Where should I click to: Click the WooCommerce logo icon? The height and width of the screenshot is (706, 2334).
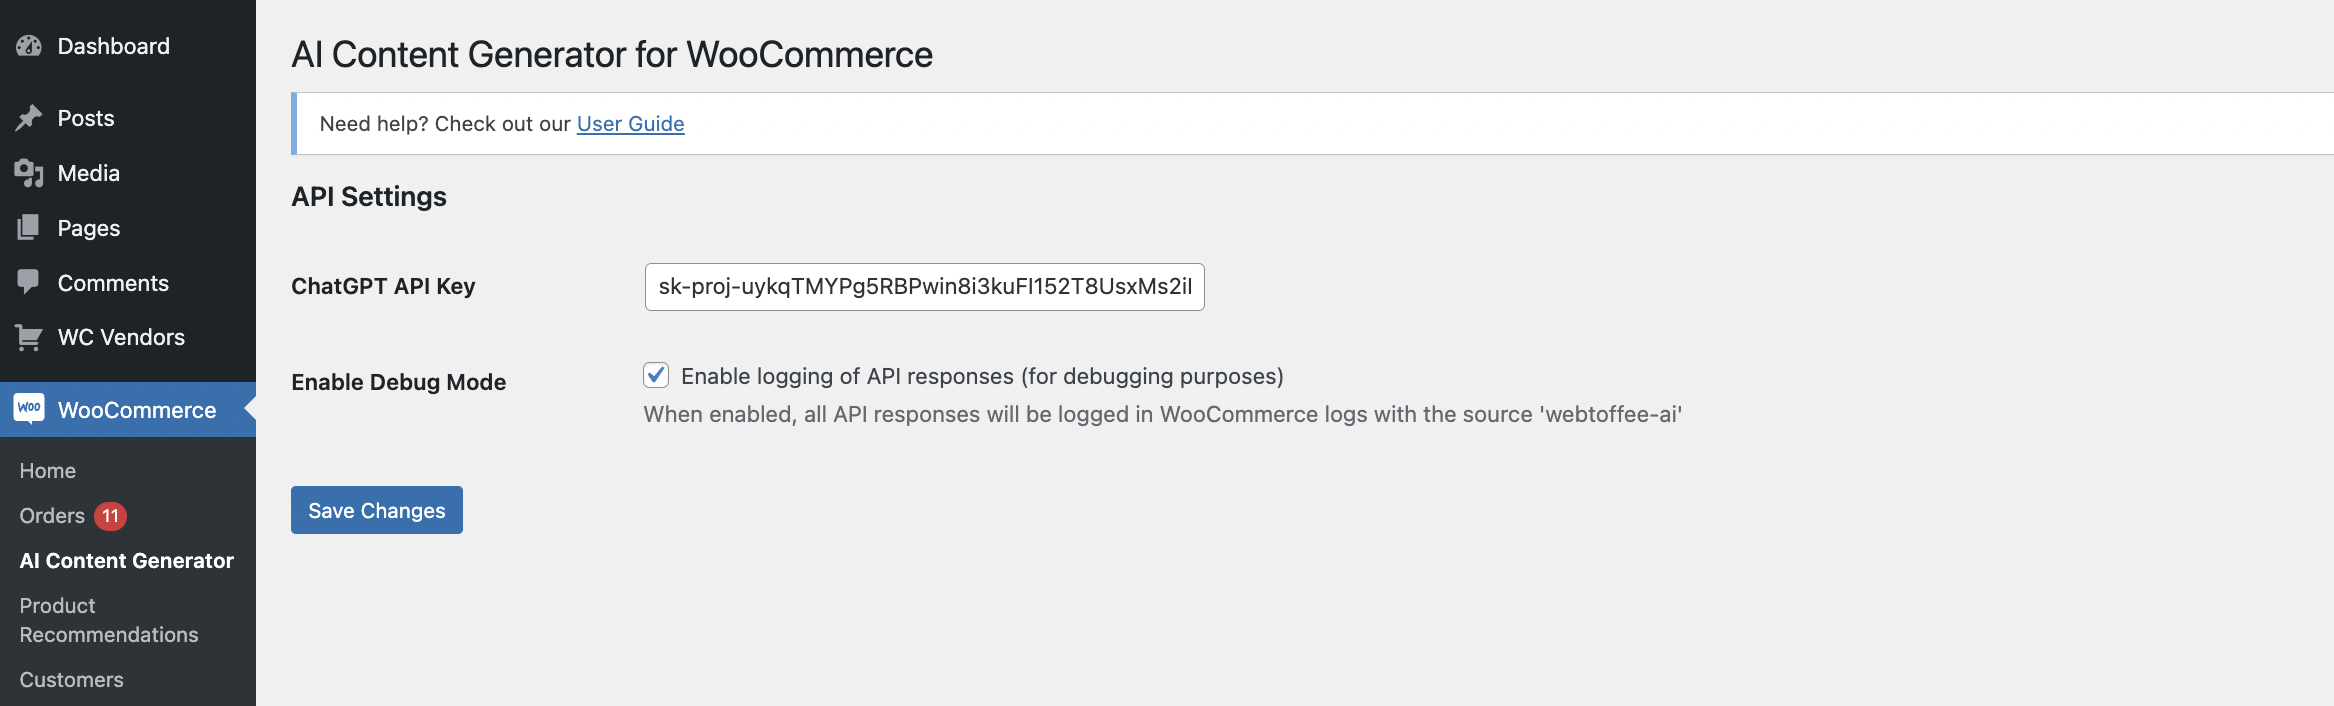pos(29,408)
